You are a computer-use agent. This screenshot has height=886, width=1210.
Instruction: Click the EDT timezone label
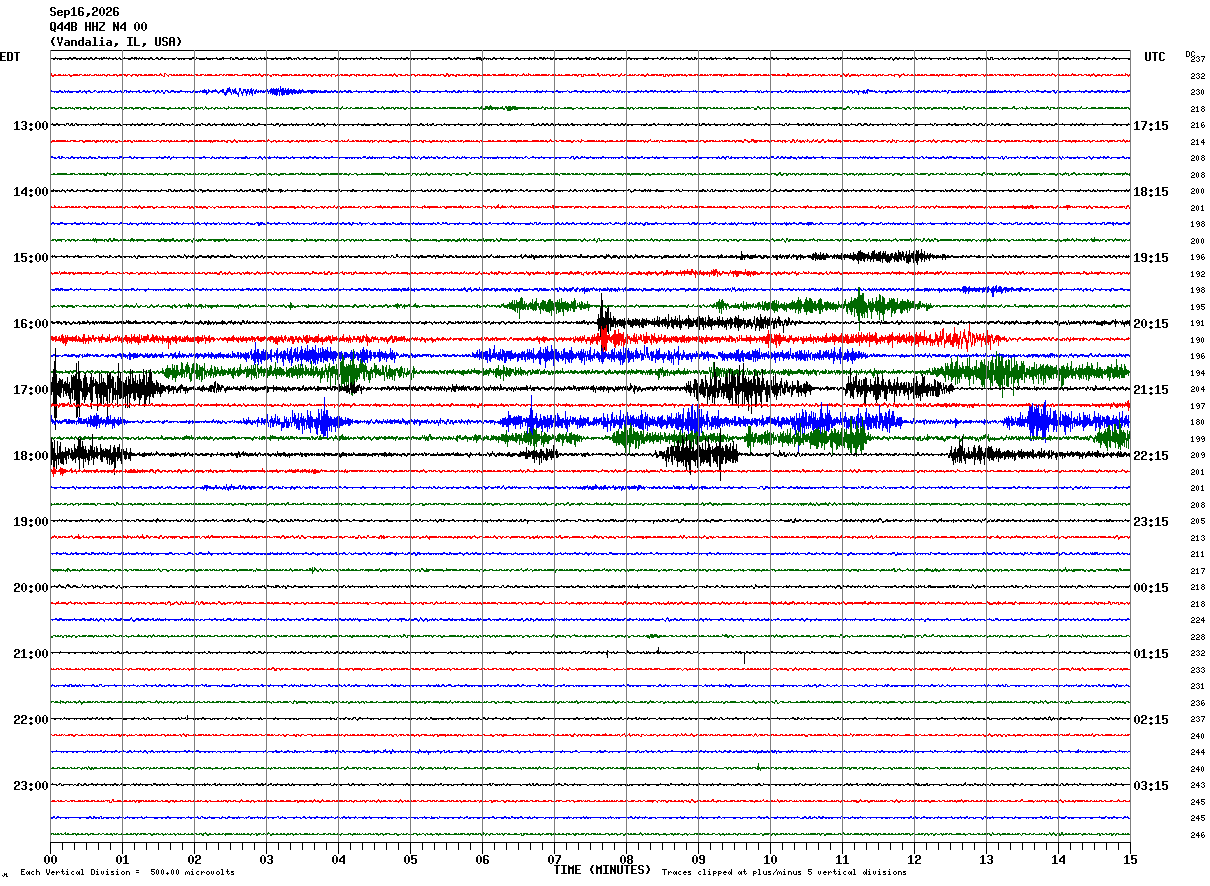pyautogui.click(x=9, y=57)
